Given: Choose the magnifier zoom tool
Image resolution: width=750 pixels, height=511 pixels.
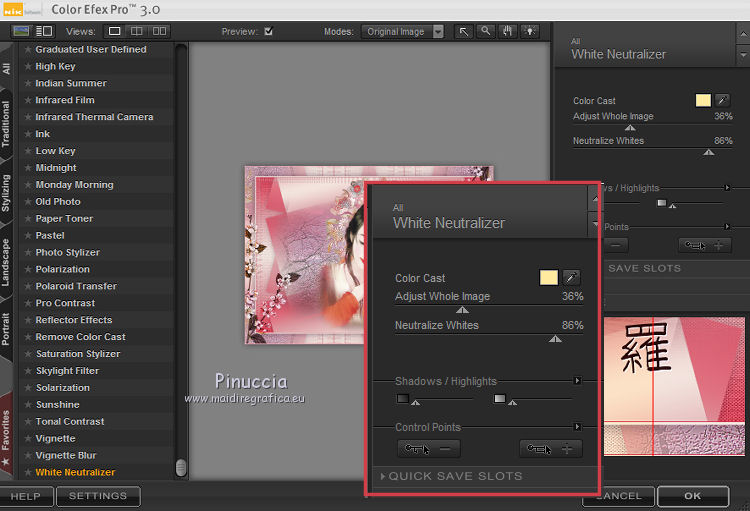Looking at the screenshot, I should coord(485,32).
